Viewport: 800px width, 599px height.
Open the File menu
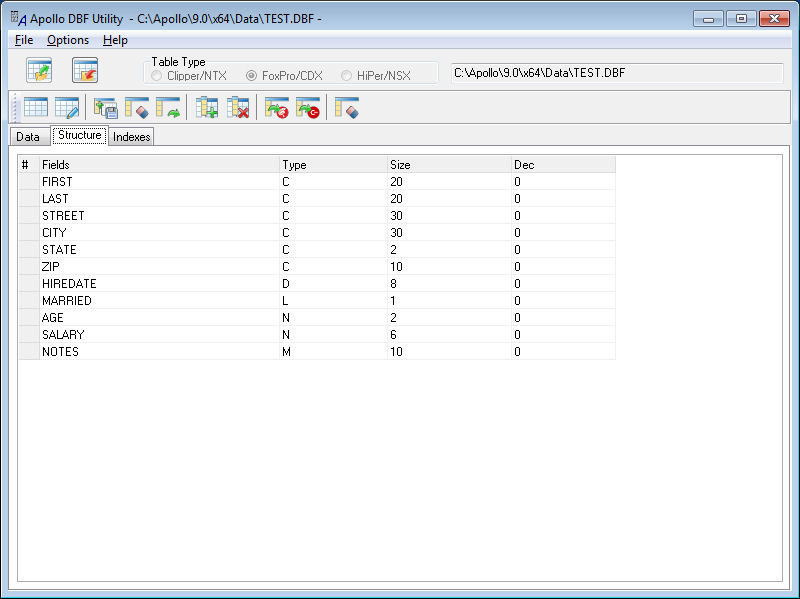coord(24,40)
